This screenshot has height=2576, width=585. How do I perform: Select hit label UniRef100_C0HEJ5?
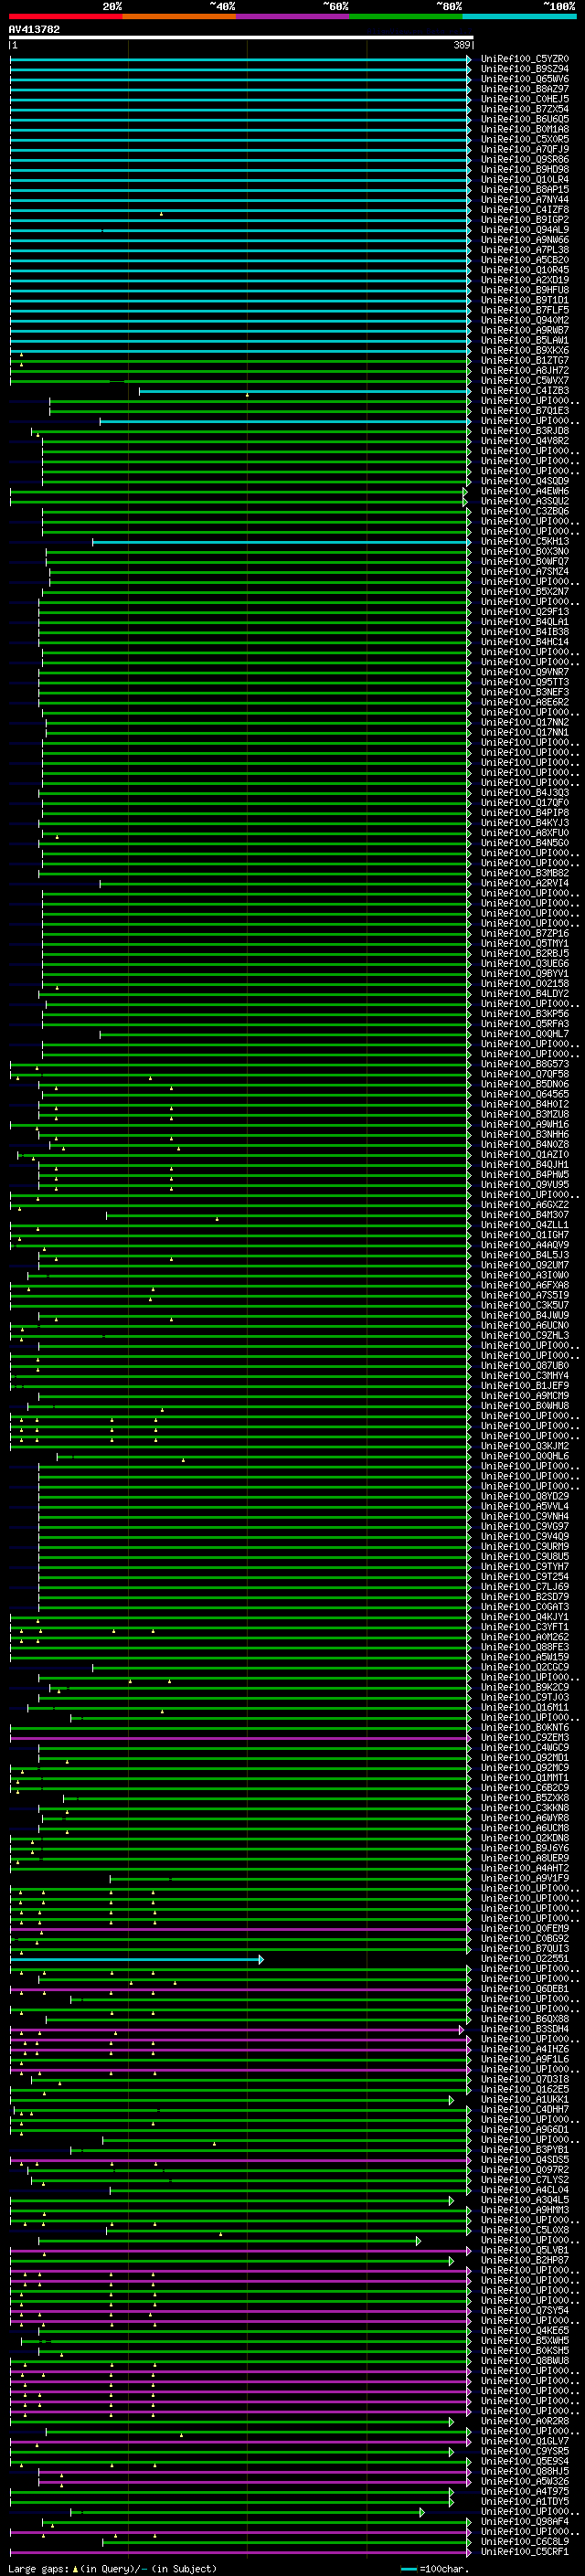click(525, 99)
